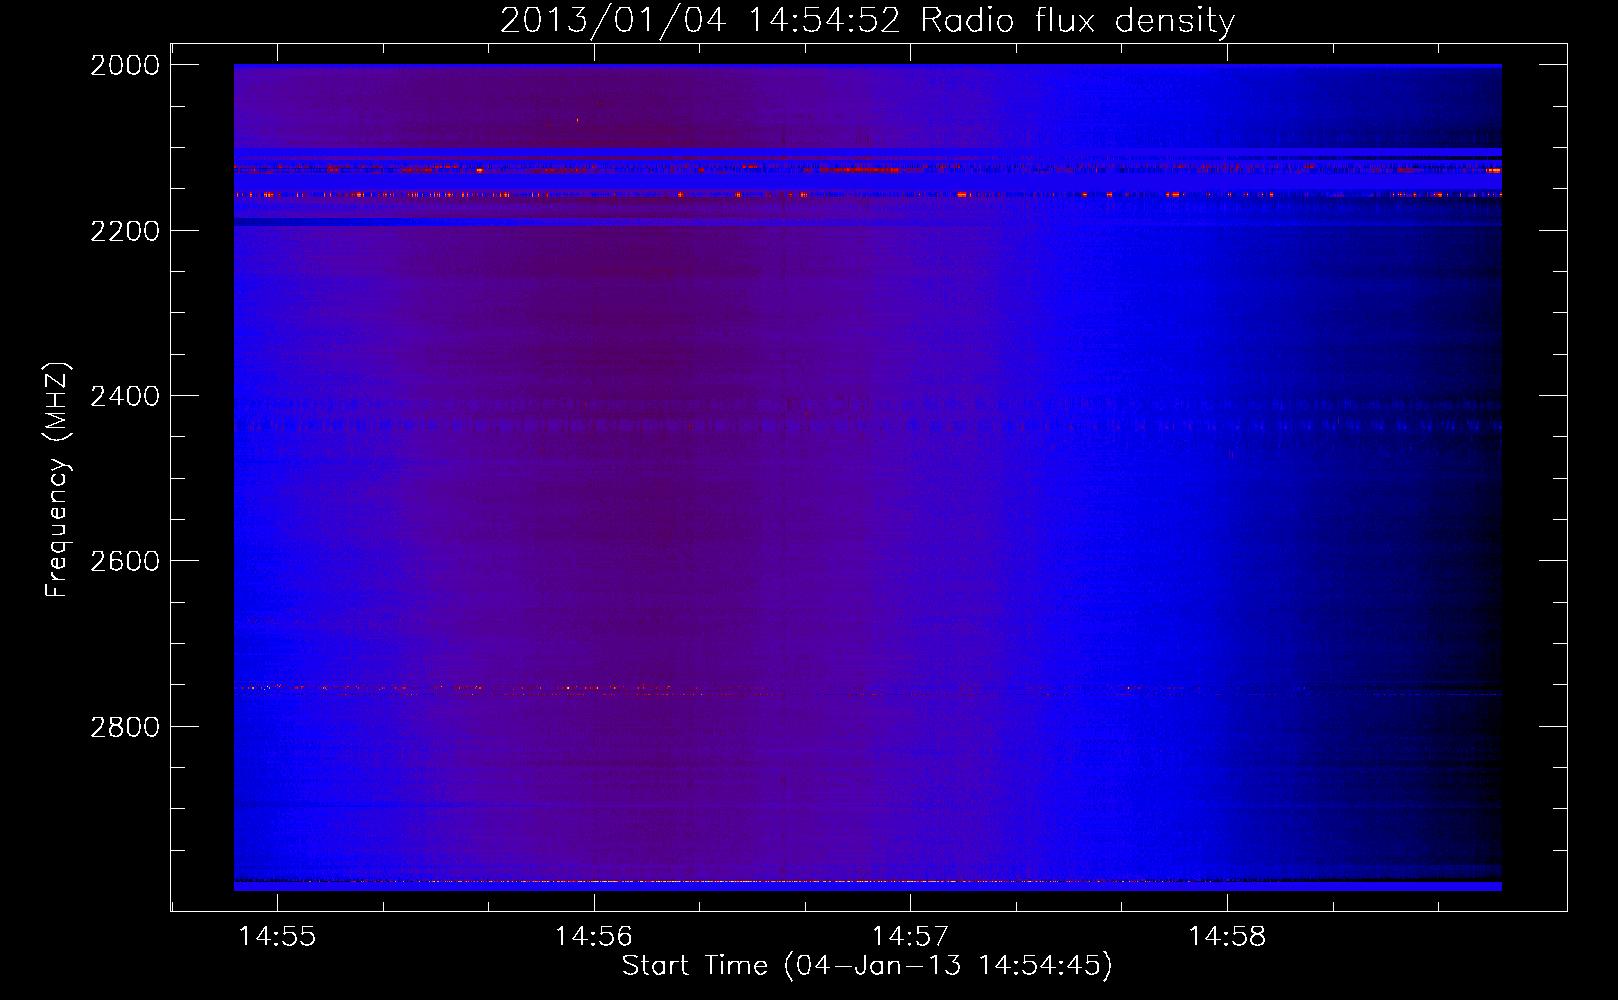Viewport: 1618px width, 1000px height.
Task: Click the Frequency (MHZ) axis label
Action: tap(57, 480)
